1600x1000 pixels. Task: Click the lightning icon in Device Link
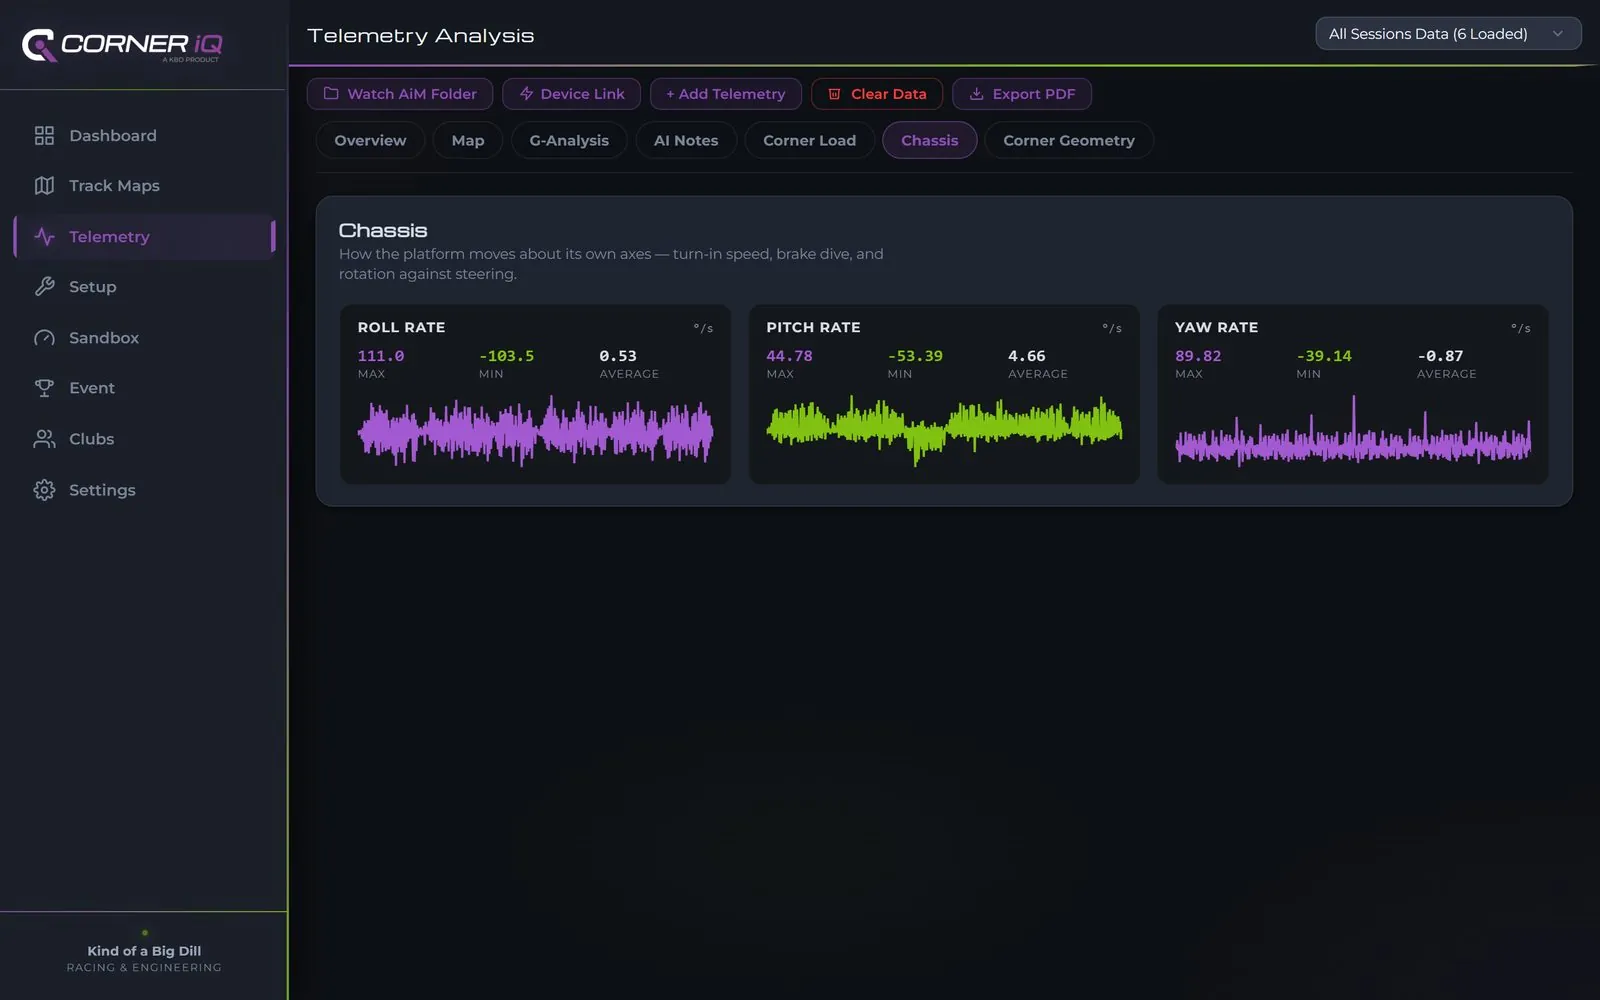[526, 94]
